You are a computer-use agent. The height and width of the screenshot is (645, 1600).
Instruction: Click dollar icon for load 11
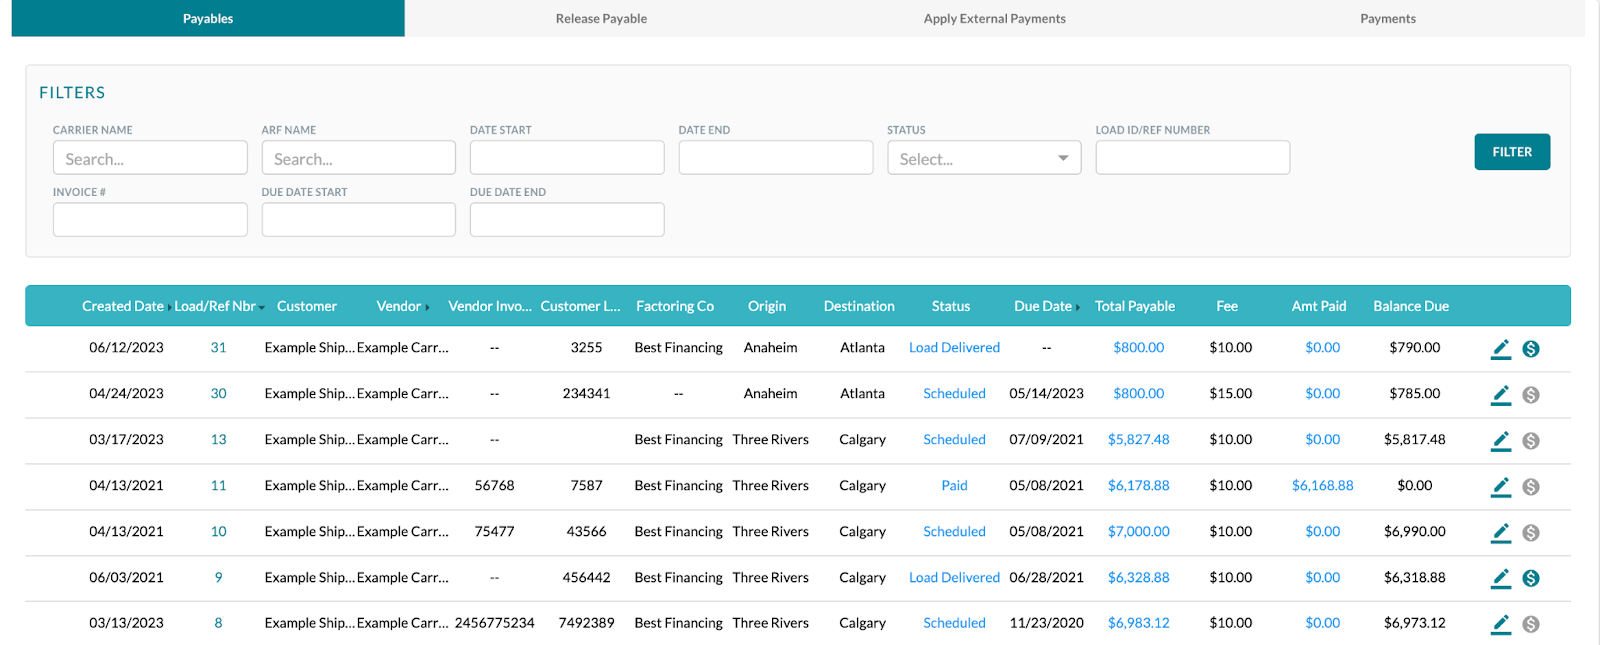1531,487
